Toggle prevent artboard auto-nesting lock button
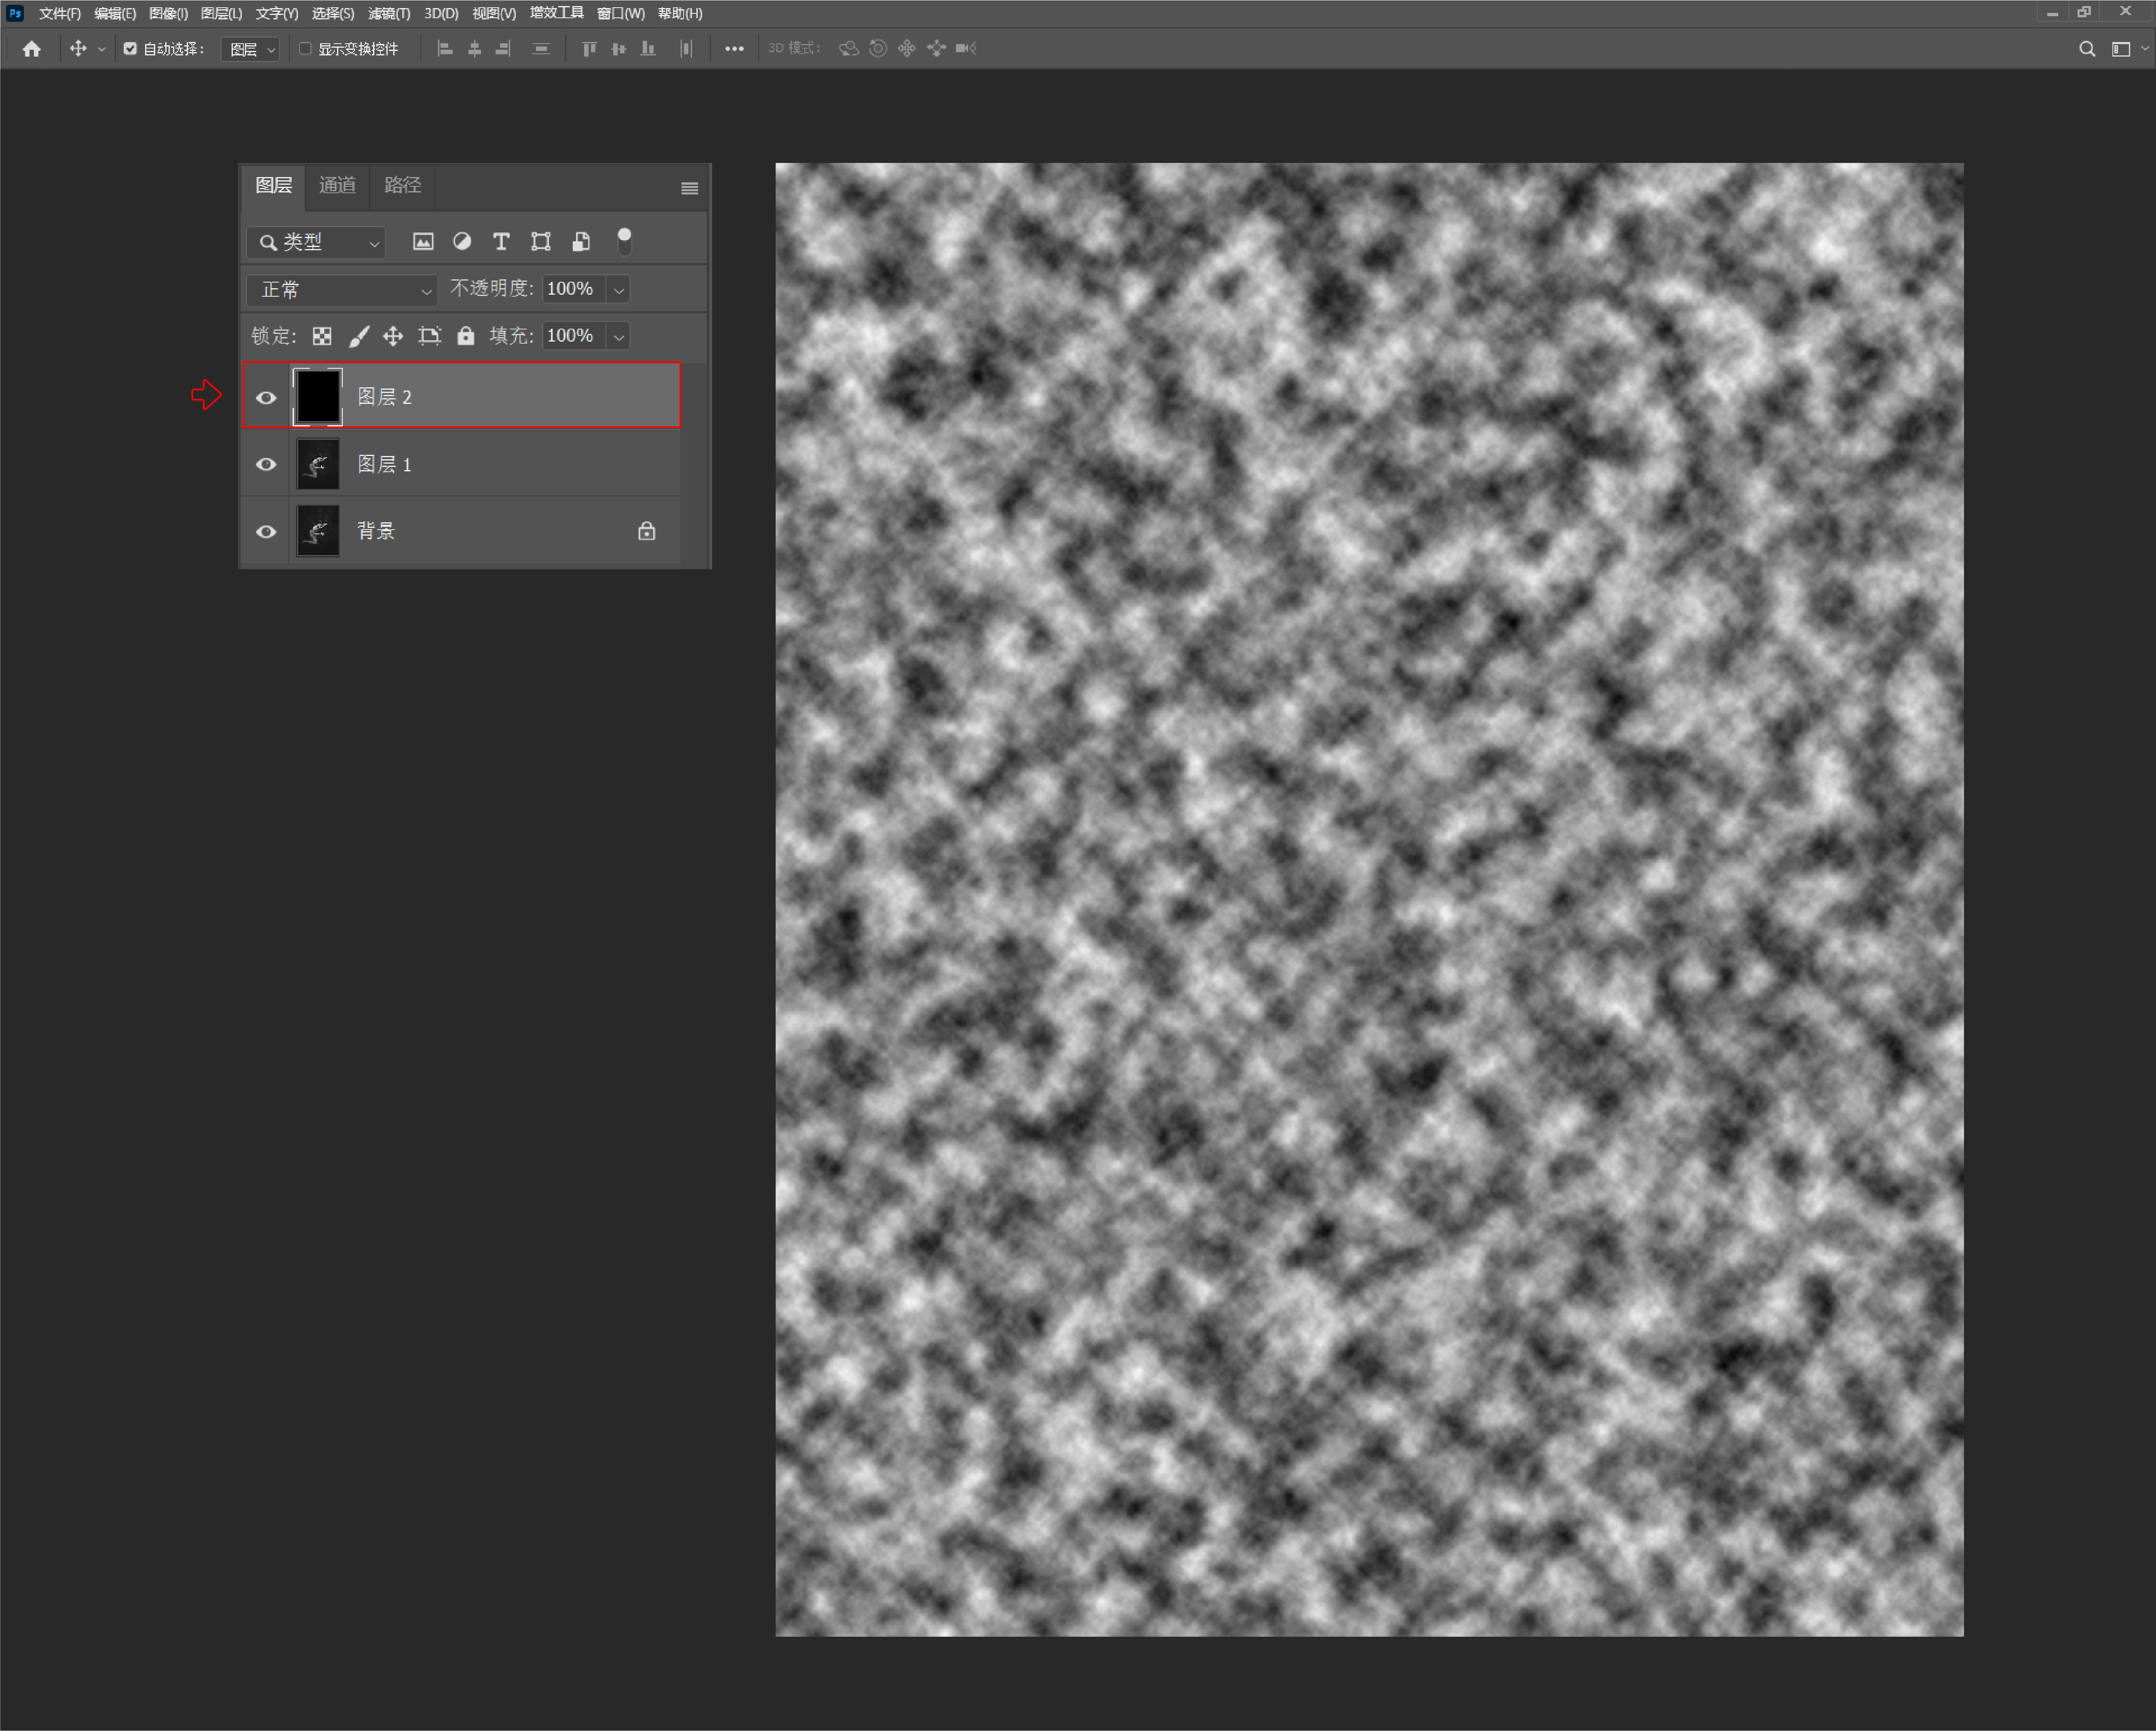The width and height of the screenshot is (2156, 1731). click(x=430, y=336)
